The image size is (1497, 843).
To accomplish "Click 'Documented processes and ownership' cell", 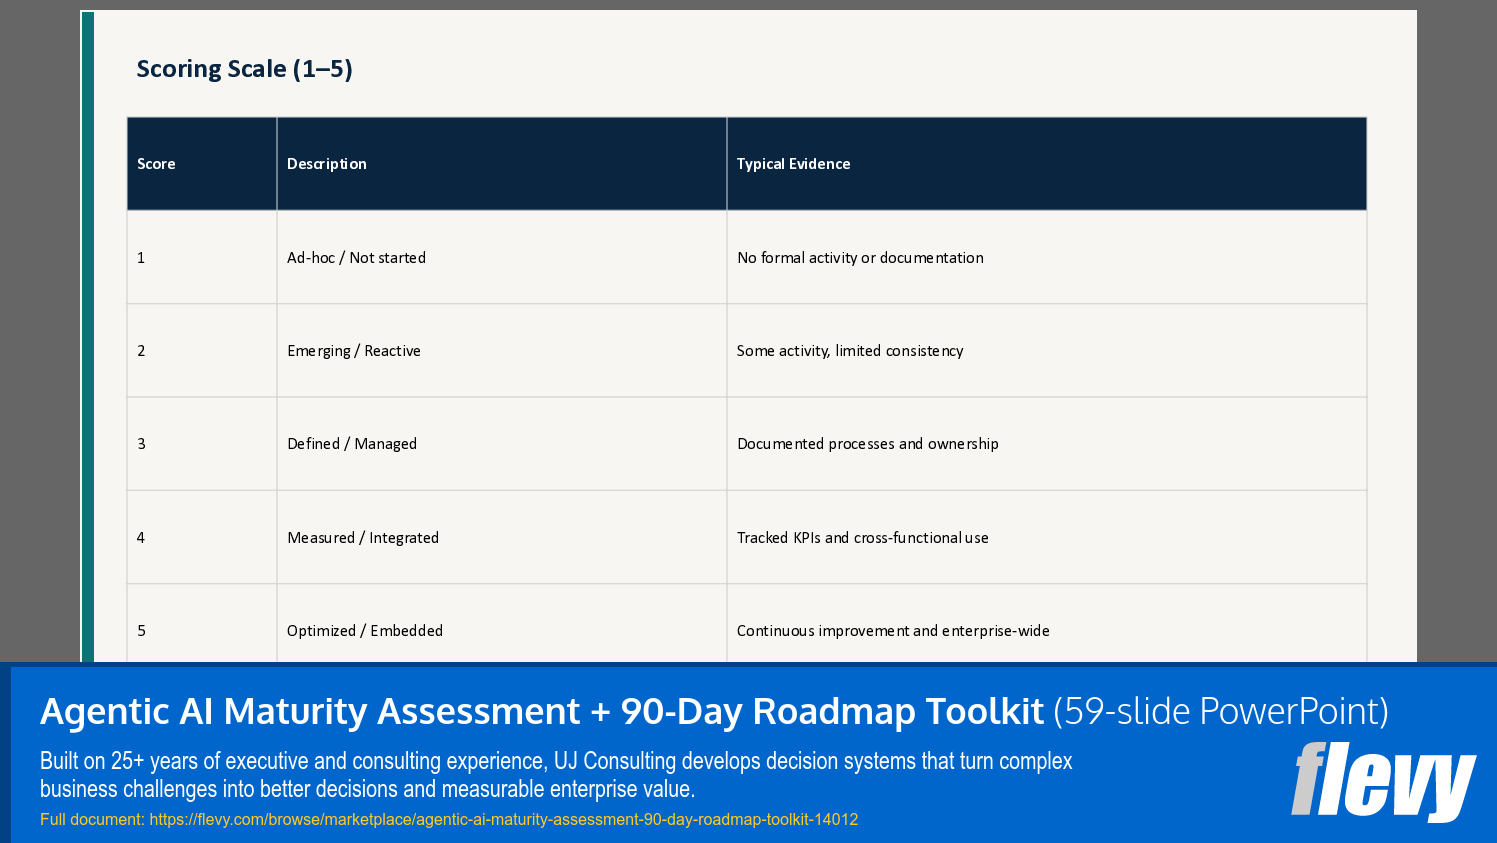I will tap(1047, 444).
